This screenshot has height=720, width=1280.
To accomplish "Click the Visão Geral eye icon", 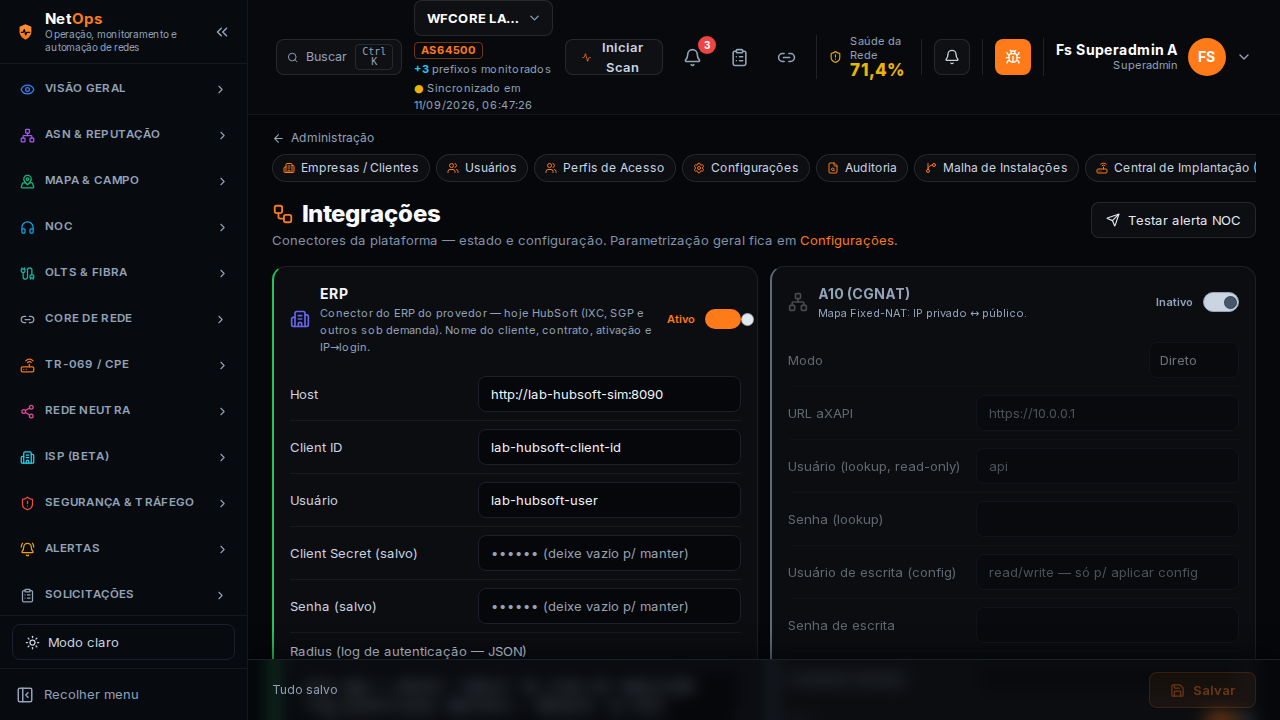I will coord(28,89).
